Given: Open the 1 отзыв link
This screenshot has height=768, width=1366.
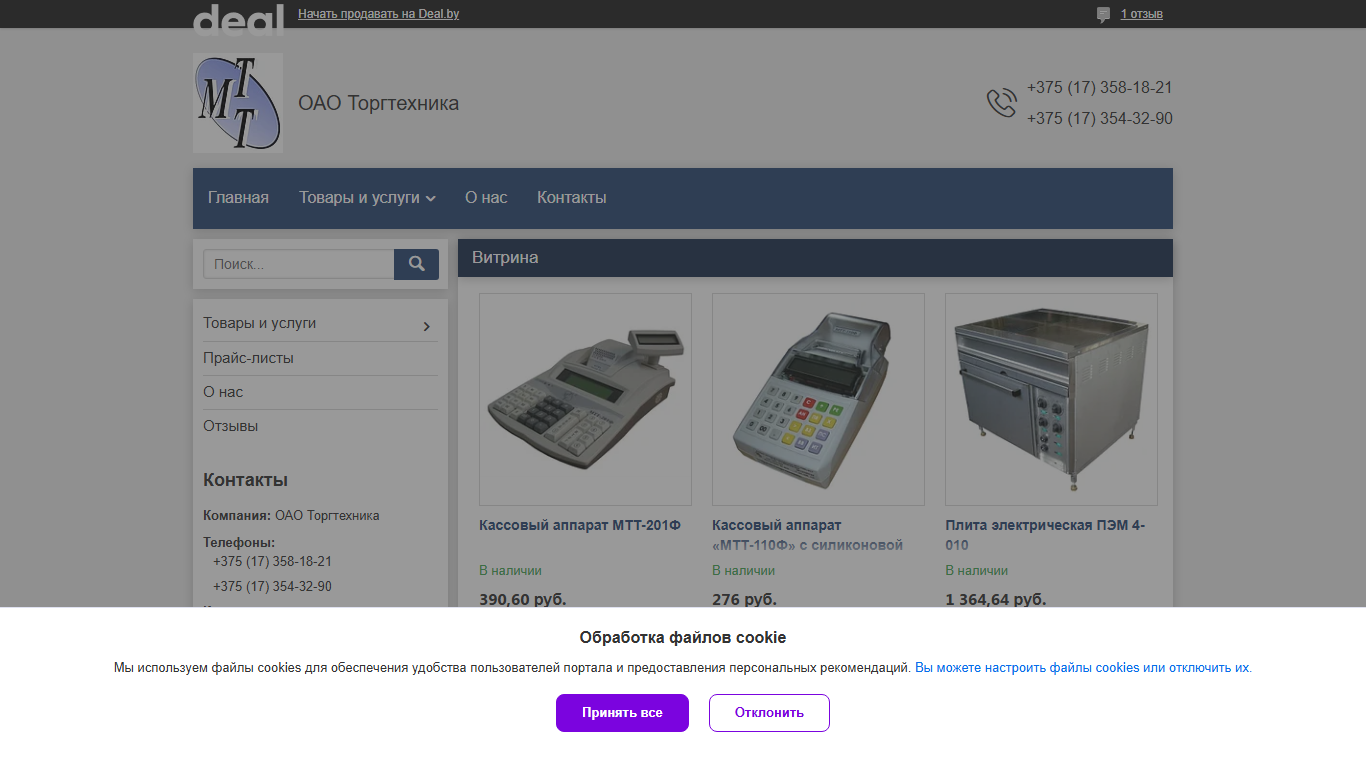Looking at the screenshot, I should click(1142, 14).
